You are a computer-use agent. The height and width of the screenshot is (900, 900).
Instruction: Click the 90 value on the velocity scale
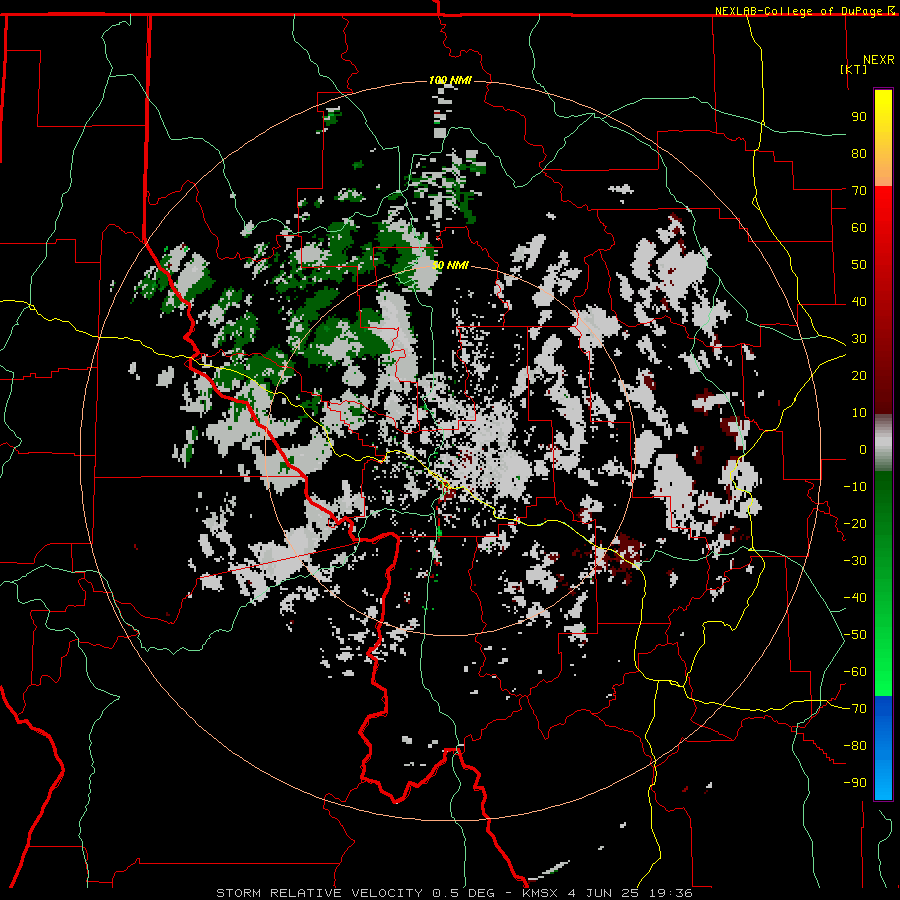[859, 117]
